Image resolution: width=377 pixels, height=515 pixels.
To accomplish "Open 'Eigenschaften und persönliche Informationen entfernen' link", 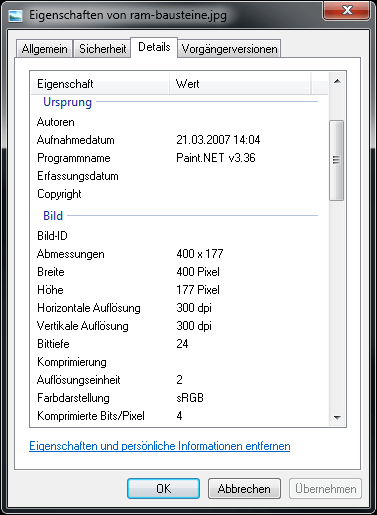I will [160, 446].
